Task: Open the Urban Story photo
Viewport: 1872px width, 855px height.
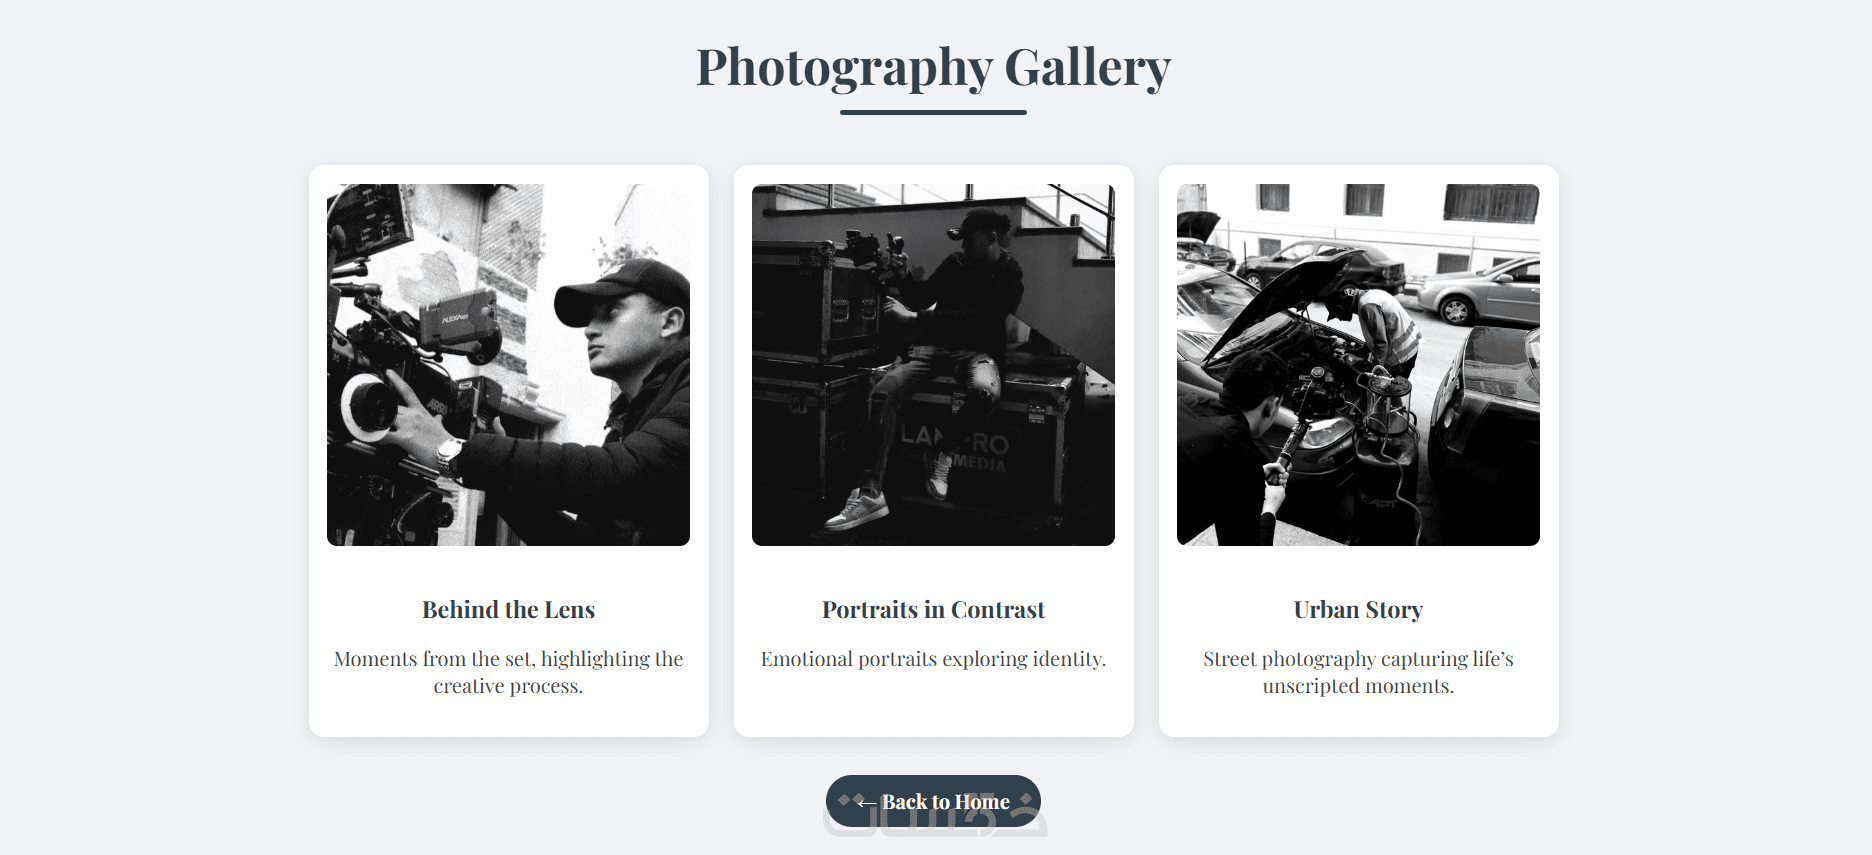Action: (x=1358, y=365)
